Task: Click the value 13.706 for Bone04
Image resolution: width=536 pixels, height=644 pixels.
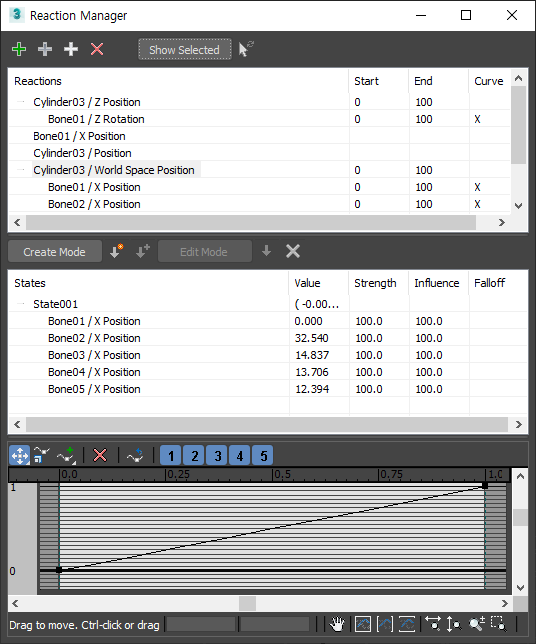Action: [312, 372]
